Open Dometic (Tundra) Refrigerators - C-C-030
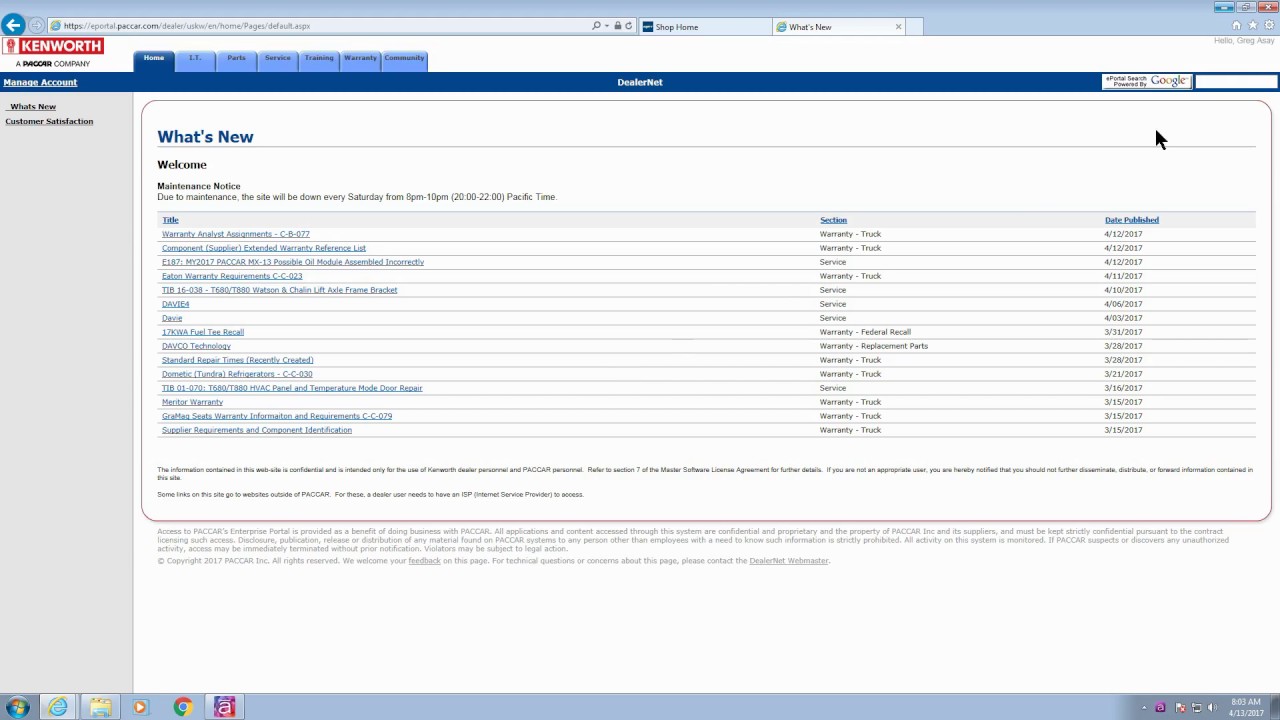Image resolution: width=1280 pixels, height=720 pixels. (237, 374)
